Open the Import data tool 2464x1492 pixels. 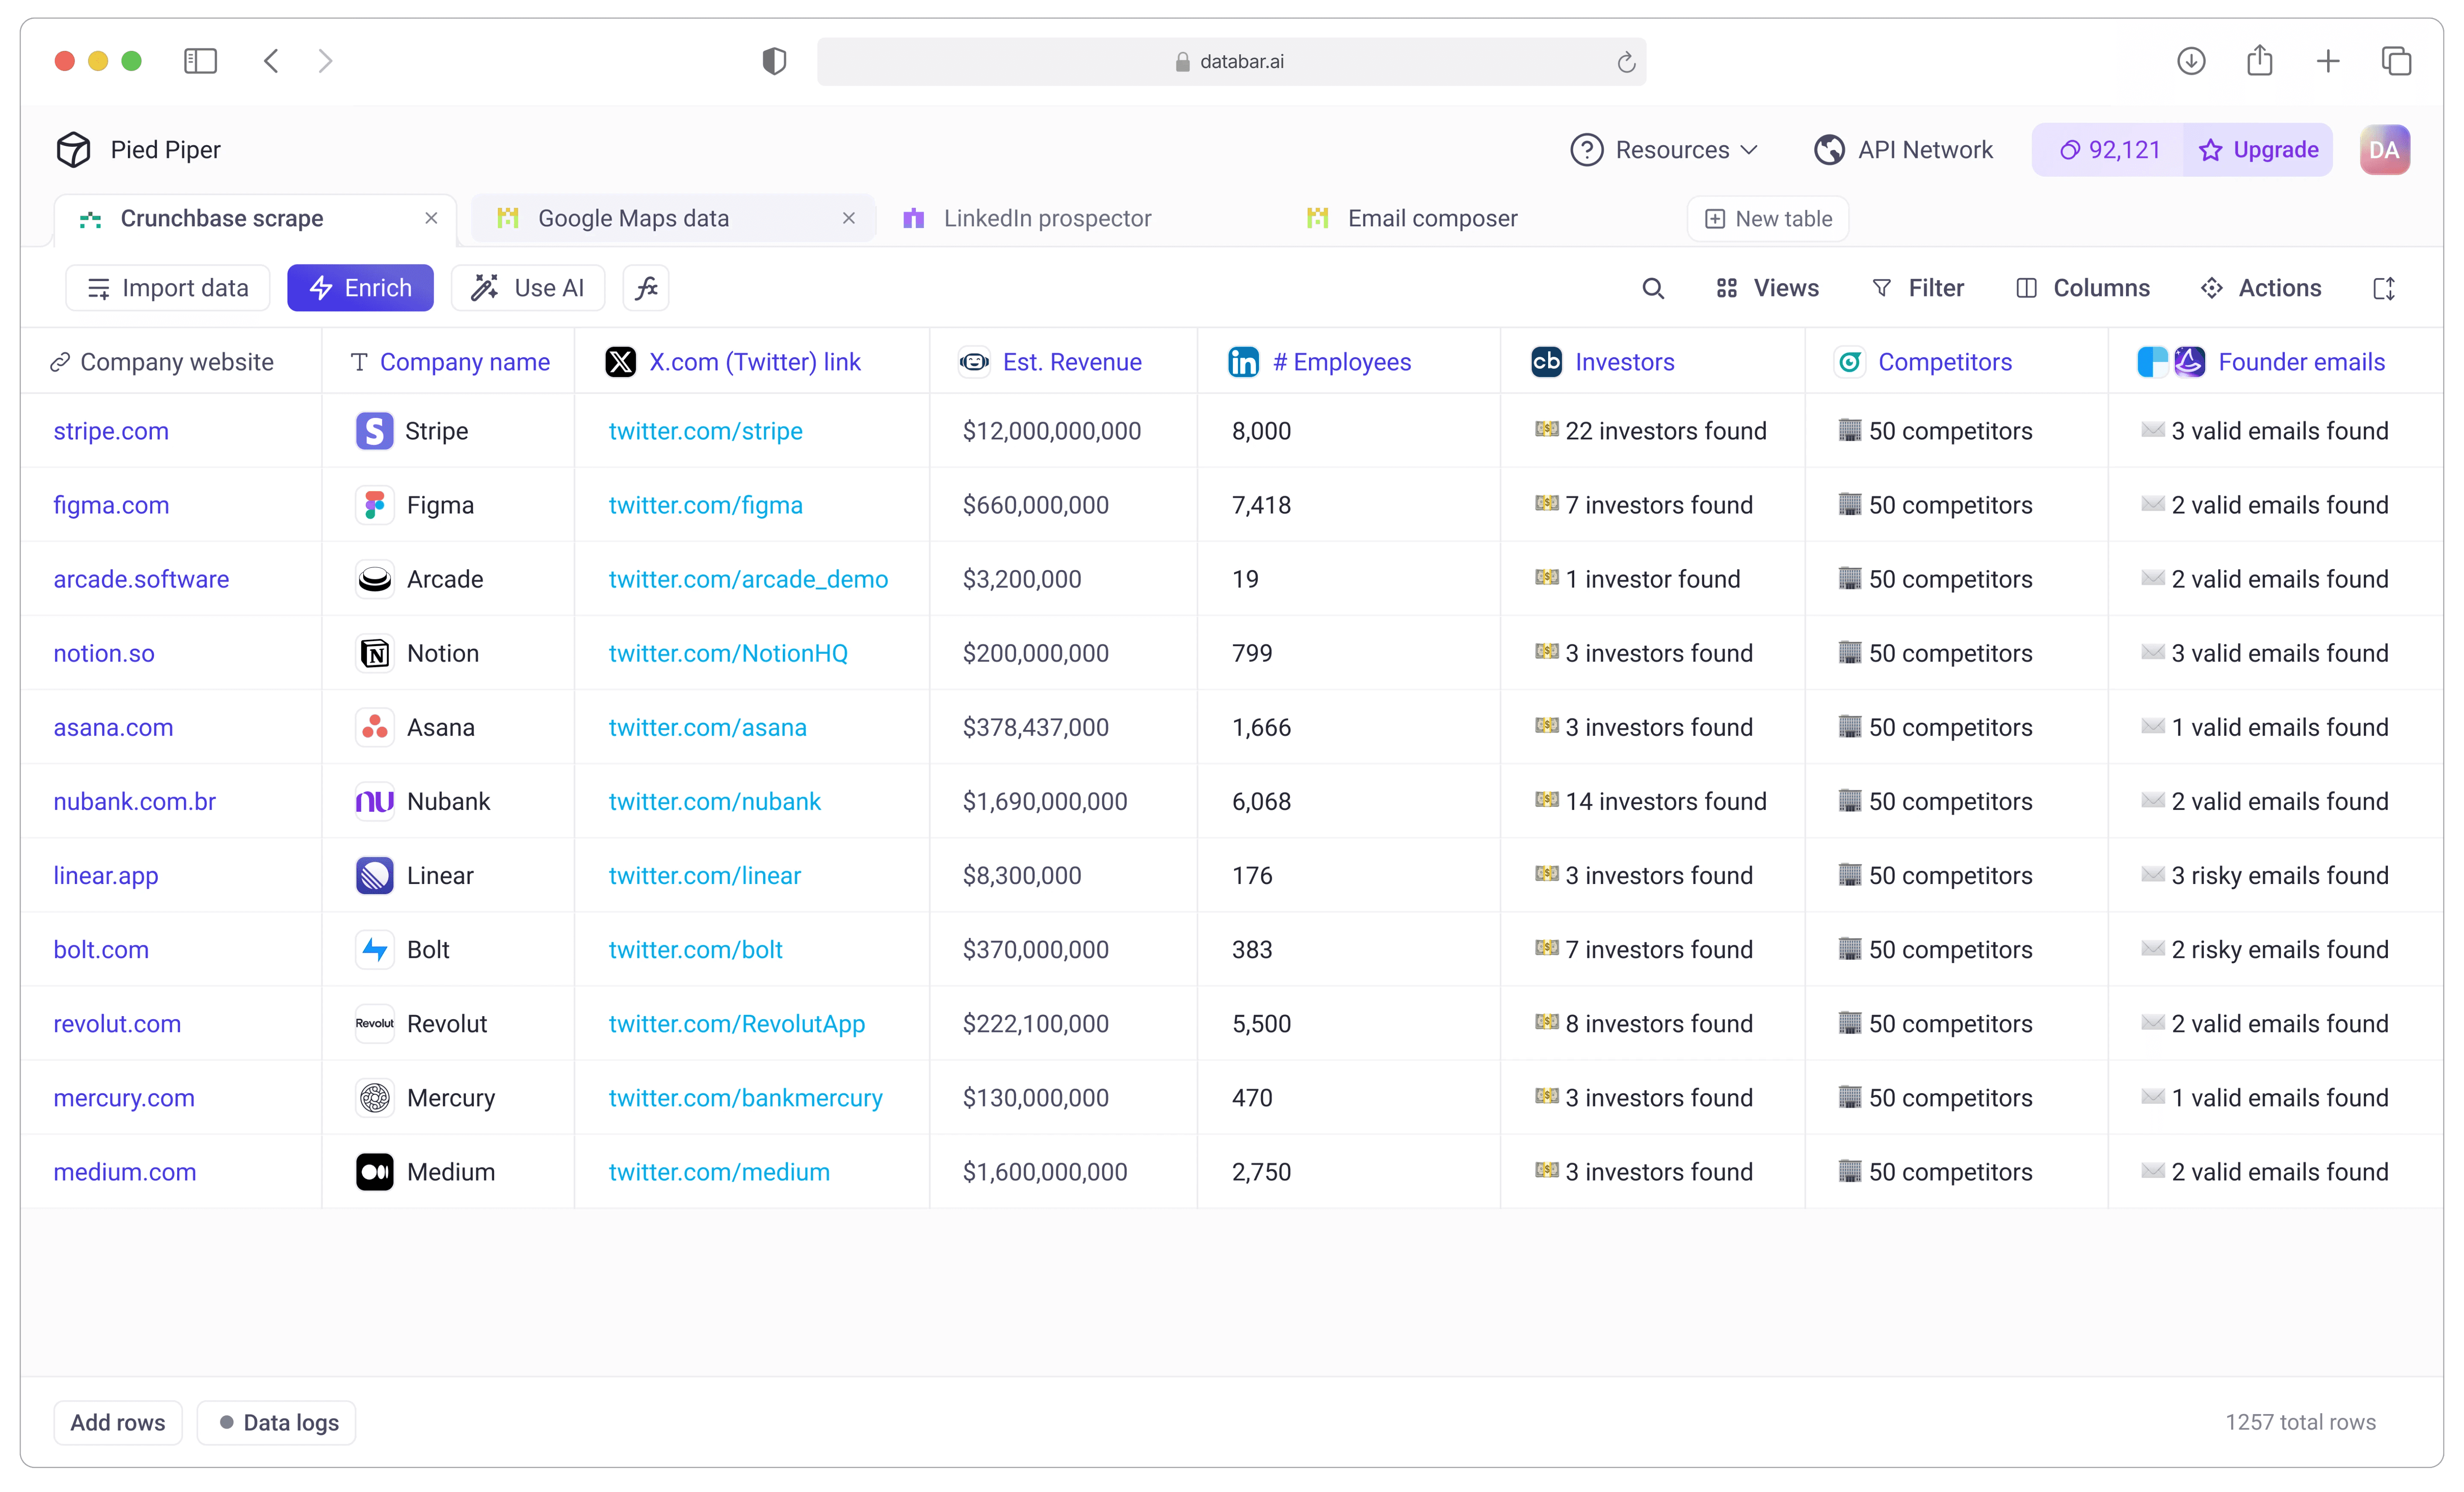167,288
